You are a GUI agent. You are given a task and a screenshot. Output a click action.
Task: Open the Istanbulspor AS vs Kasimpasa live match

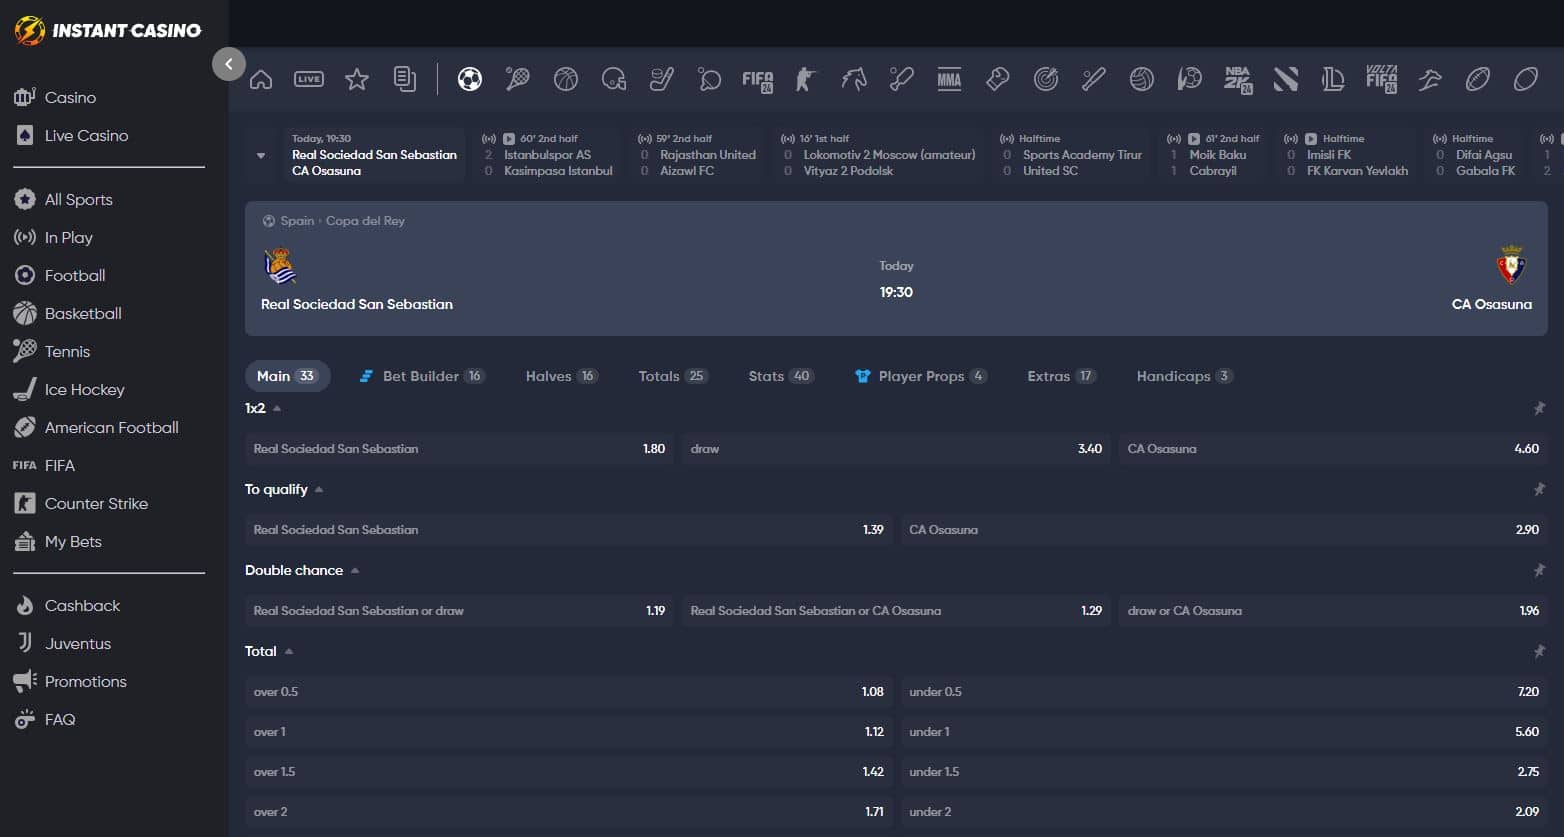point(548,155)
